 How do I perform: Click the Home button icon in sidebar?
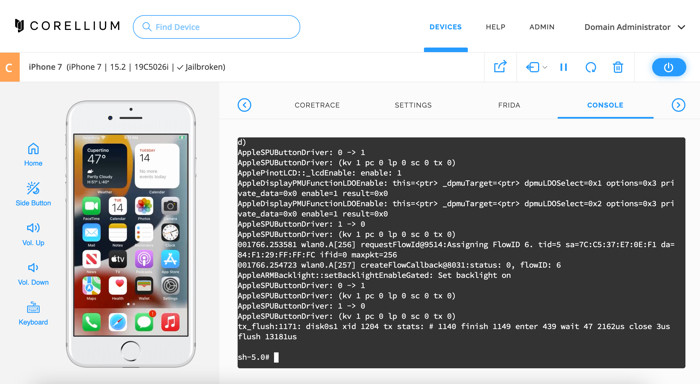pyautogui.click(x=33, y=149)
